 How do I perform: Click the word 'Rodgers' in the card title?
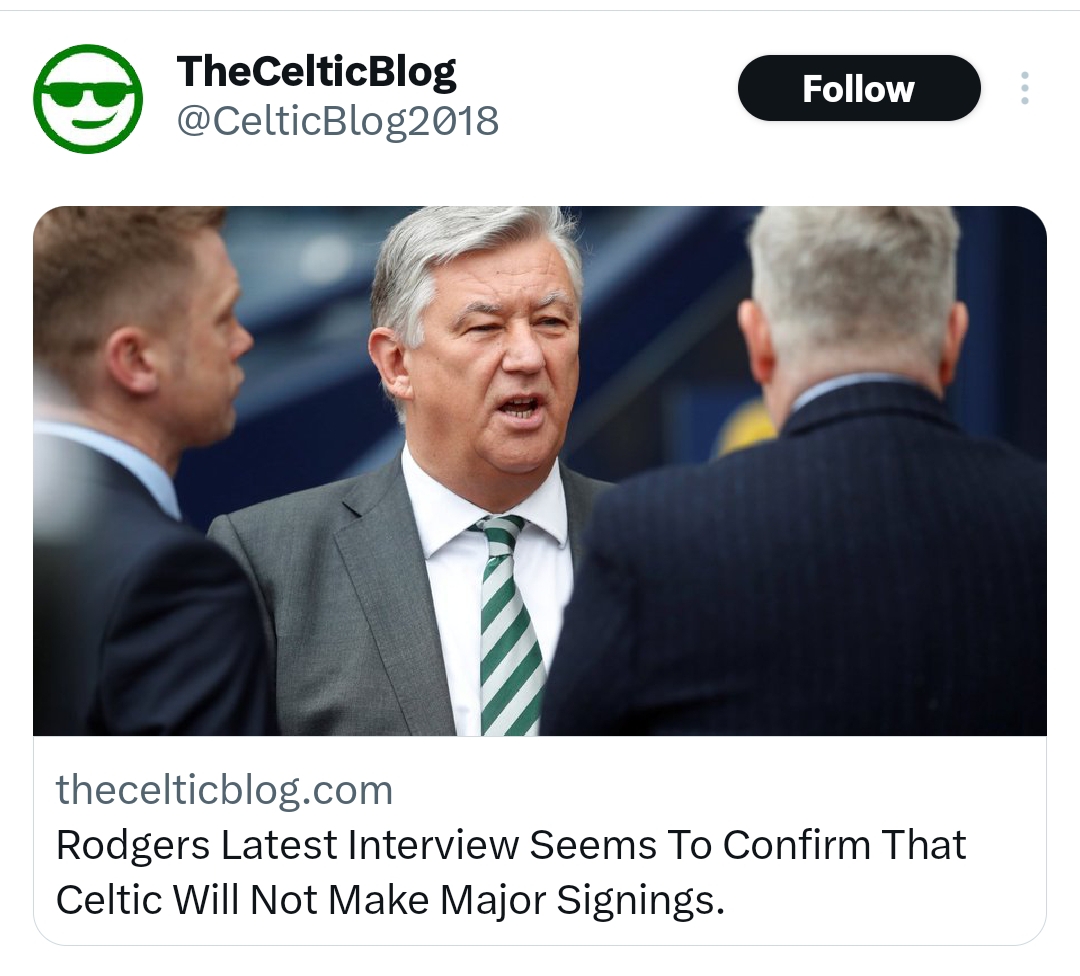[133, 846]
